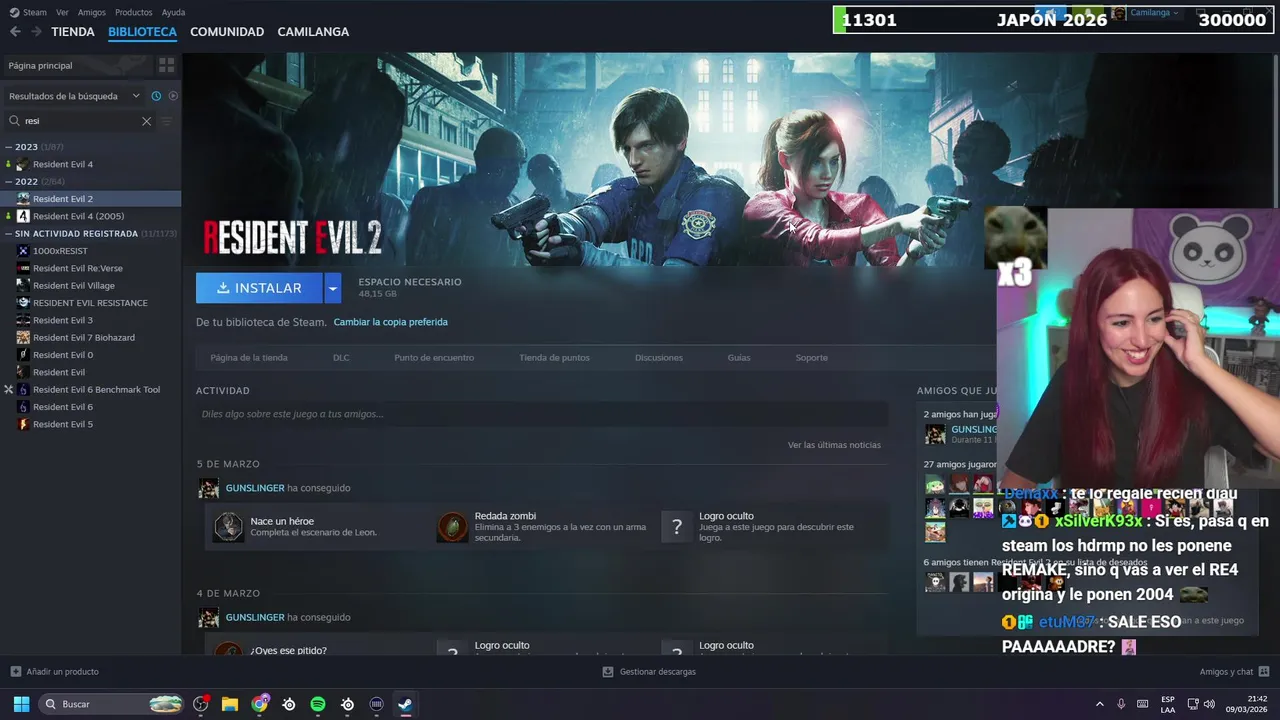This screenshot has width=1280, height=720.
Task: Open File Explorer from the taskbar
Action: coord(230,704)
